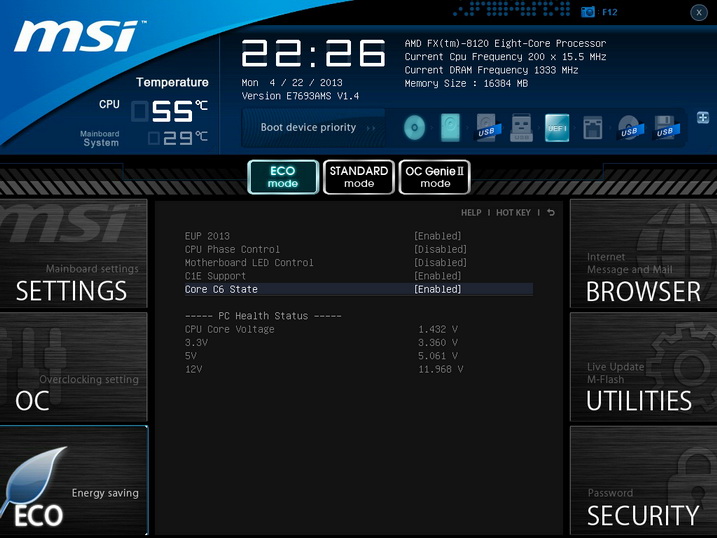Select the CD/DVD disc boot device icon
The width and height of the screenshot is (717, 538).
[x=414, y=128]
